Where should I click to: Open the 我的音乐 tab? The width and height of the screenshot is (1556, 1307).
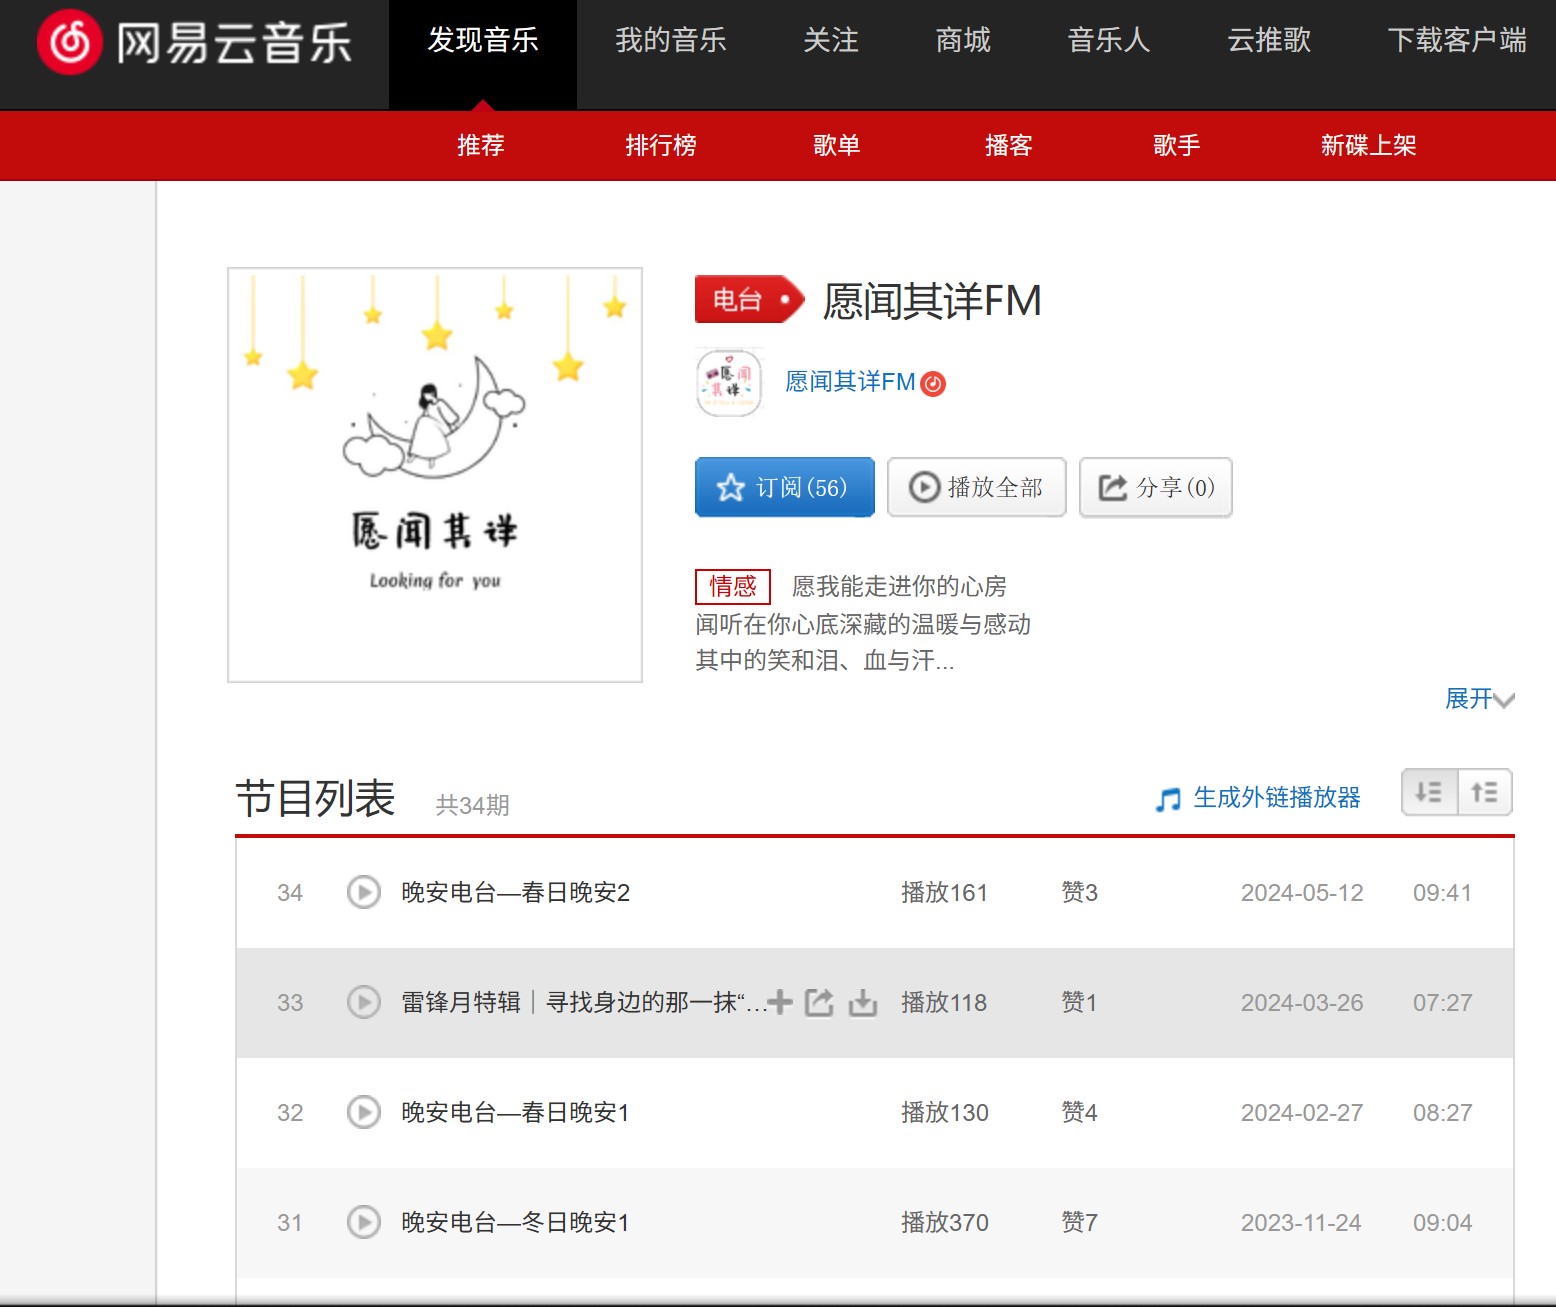point(671,40)
